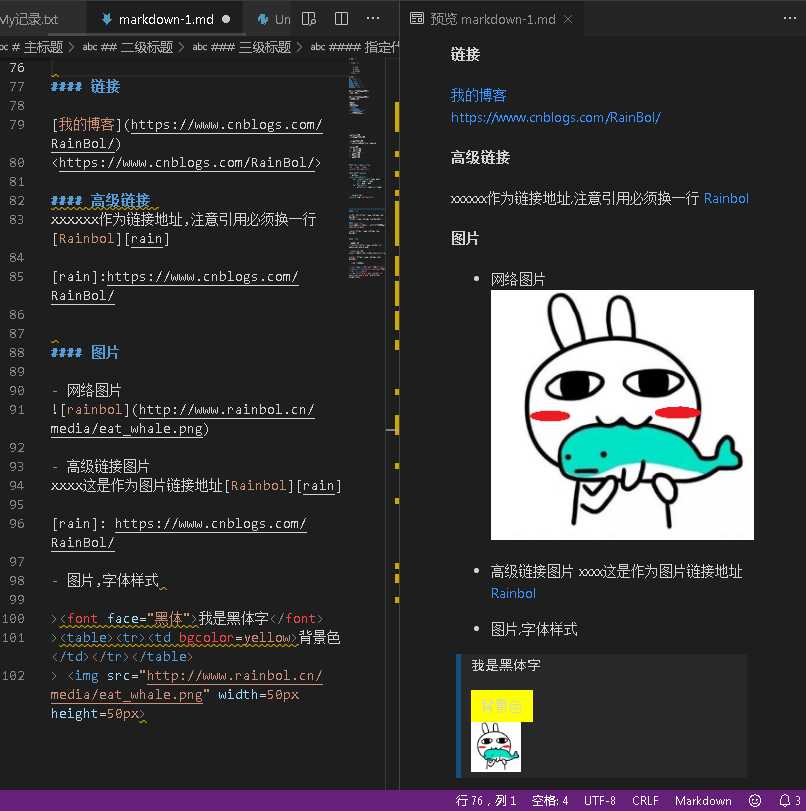Open preview to the side icon
This screenshot has height=811, width=806.
(308, 19)
